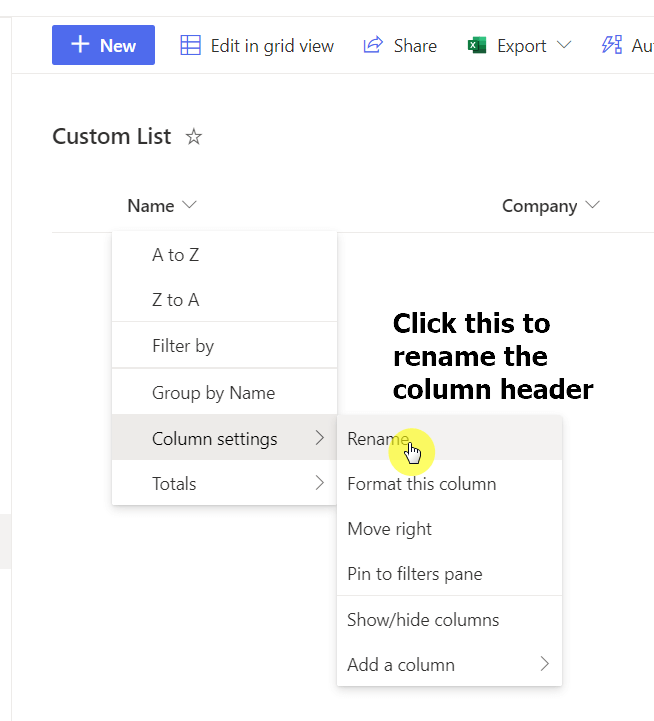
Task: Open Show/hide columns
Action: click(449, 619)
